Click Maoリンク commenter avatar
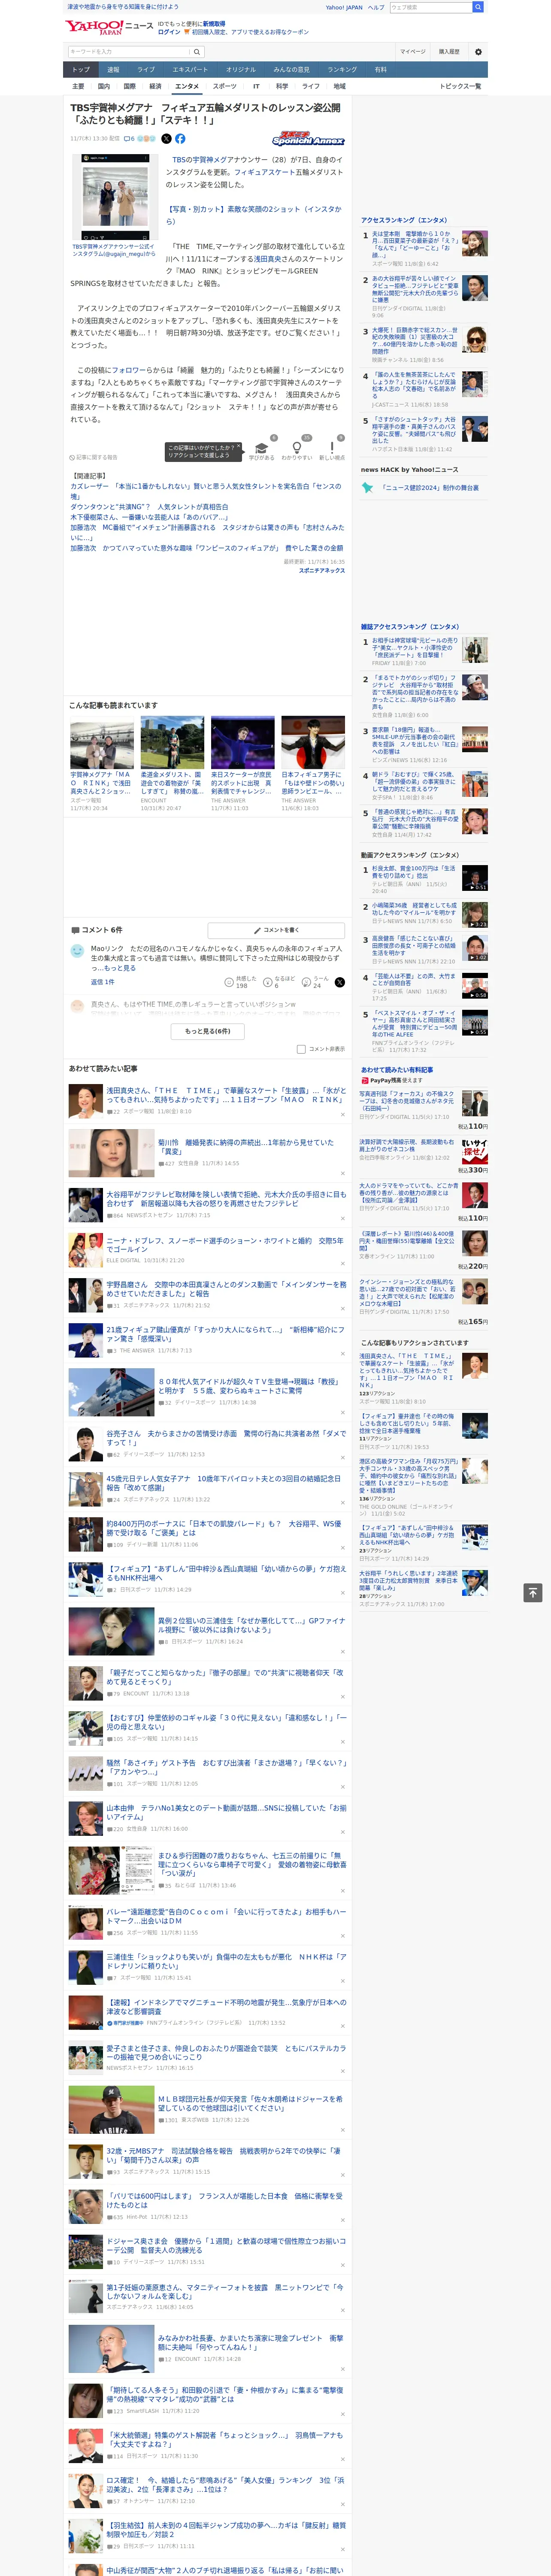Viewport: 551px width, 2576px height. 77,951
